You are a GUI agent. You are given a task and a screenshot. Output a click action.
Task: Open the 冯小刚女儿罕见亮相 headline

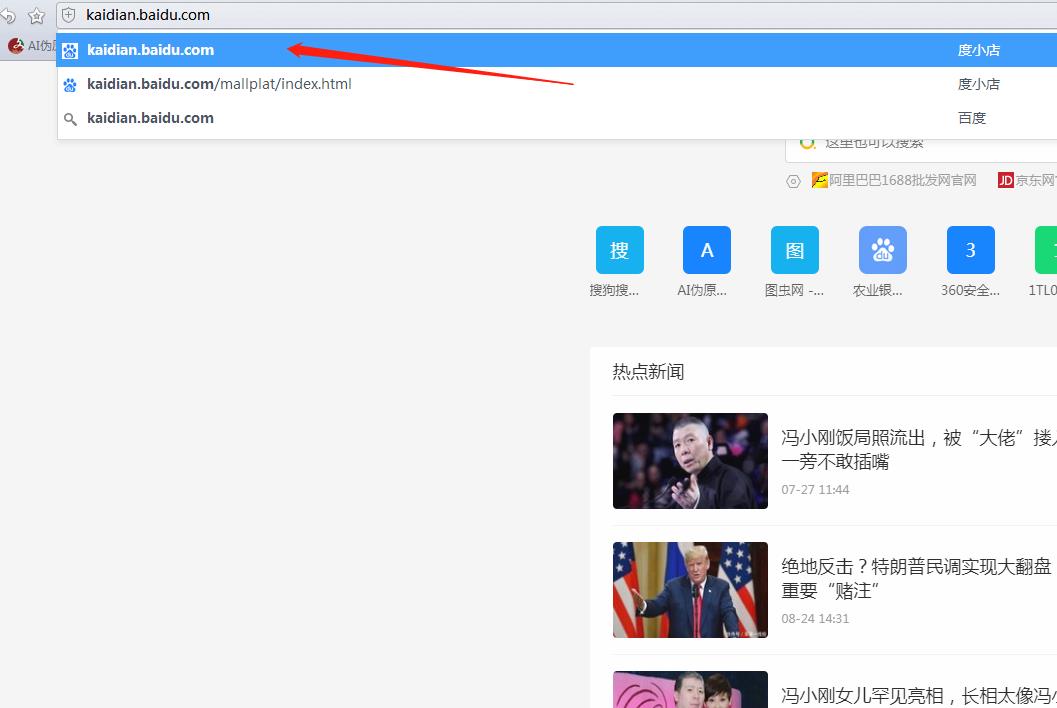(x=919, y=695)
